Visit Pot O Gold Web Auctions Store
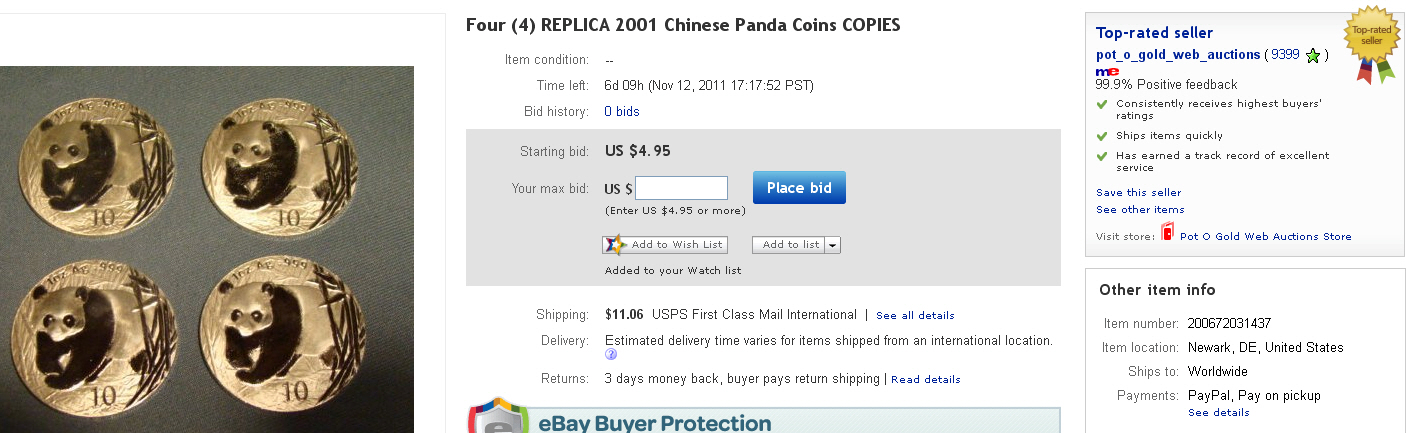 pos(1265,237)
